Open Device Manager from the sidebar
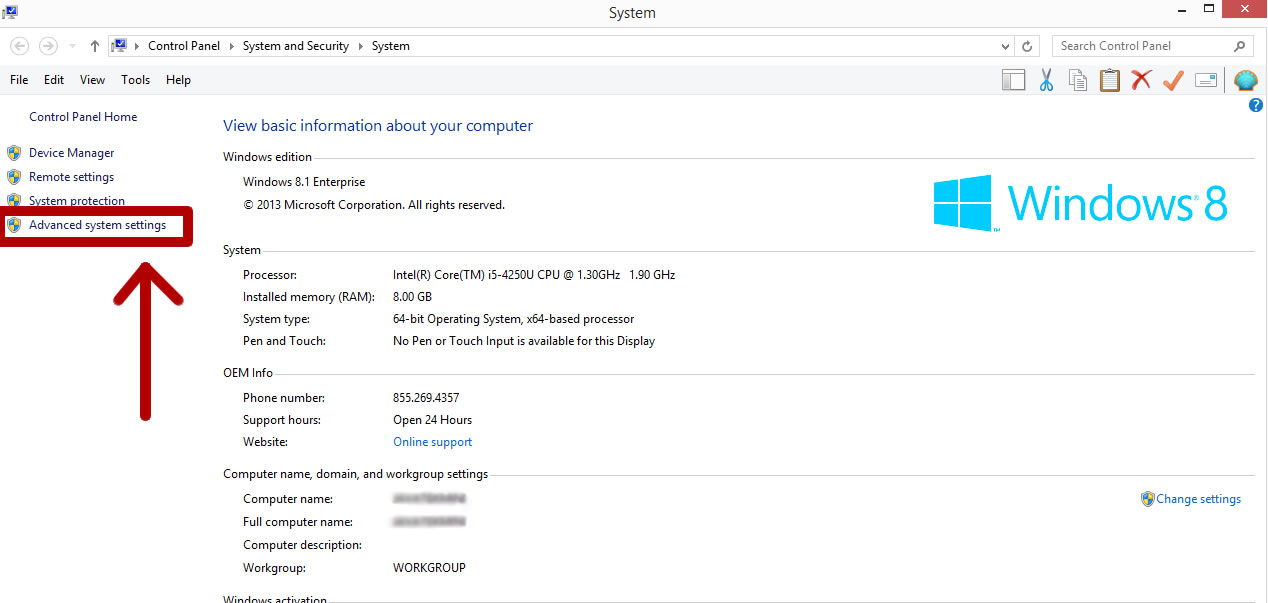Viewport: 1268px width, 603px height. (72, 153)
